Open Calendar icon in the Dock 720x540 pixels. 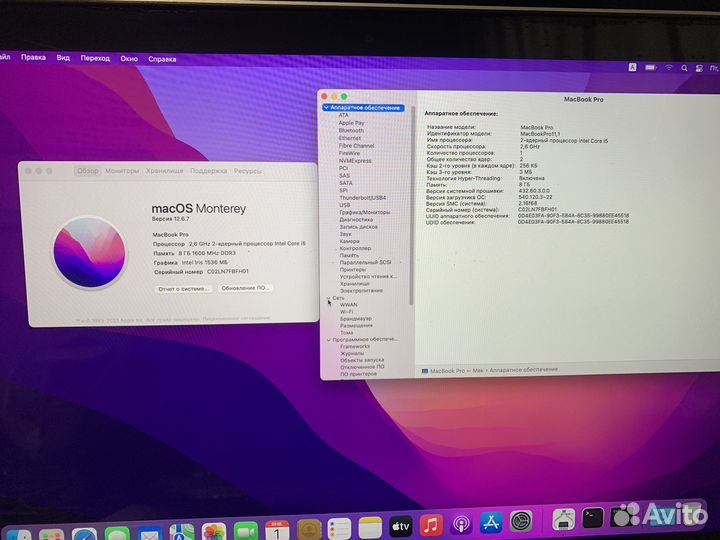click(277, 530)
